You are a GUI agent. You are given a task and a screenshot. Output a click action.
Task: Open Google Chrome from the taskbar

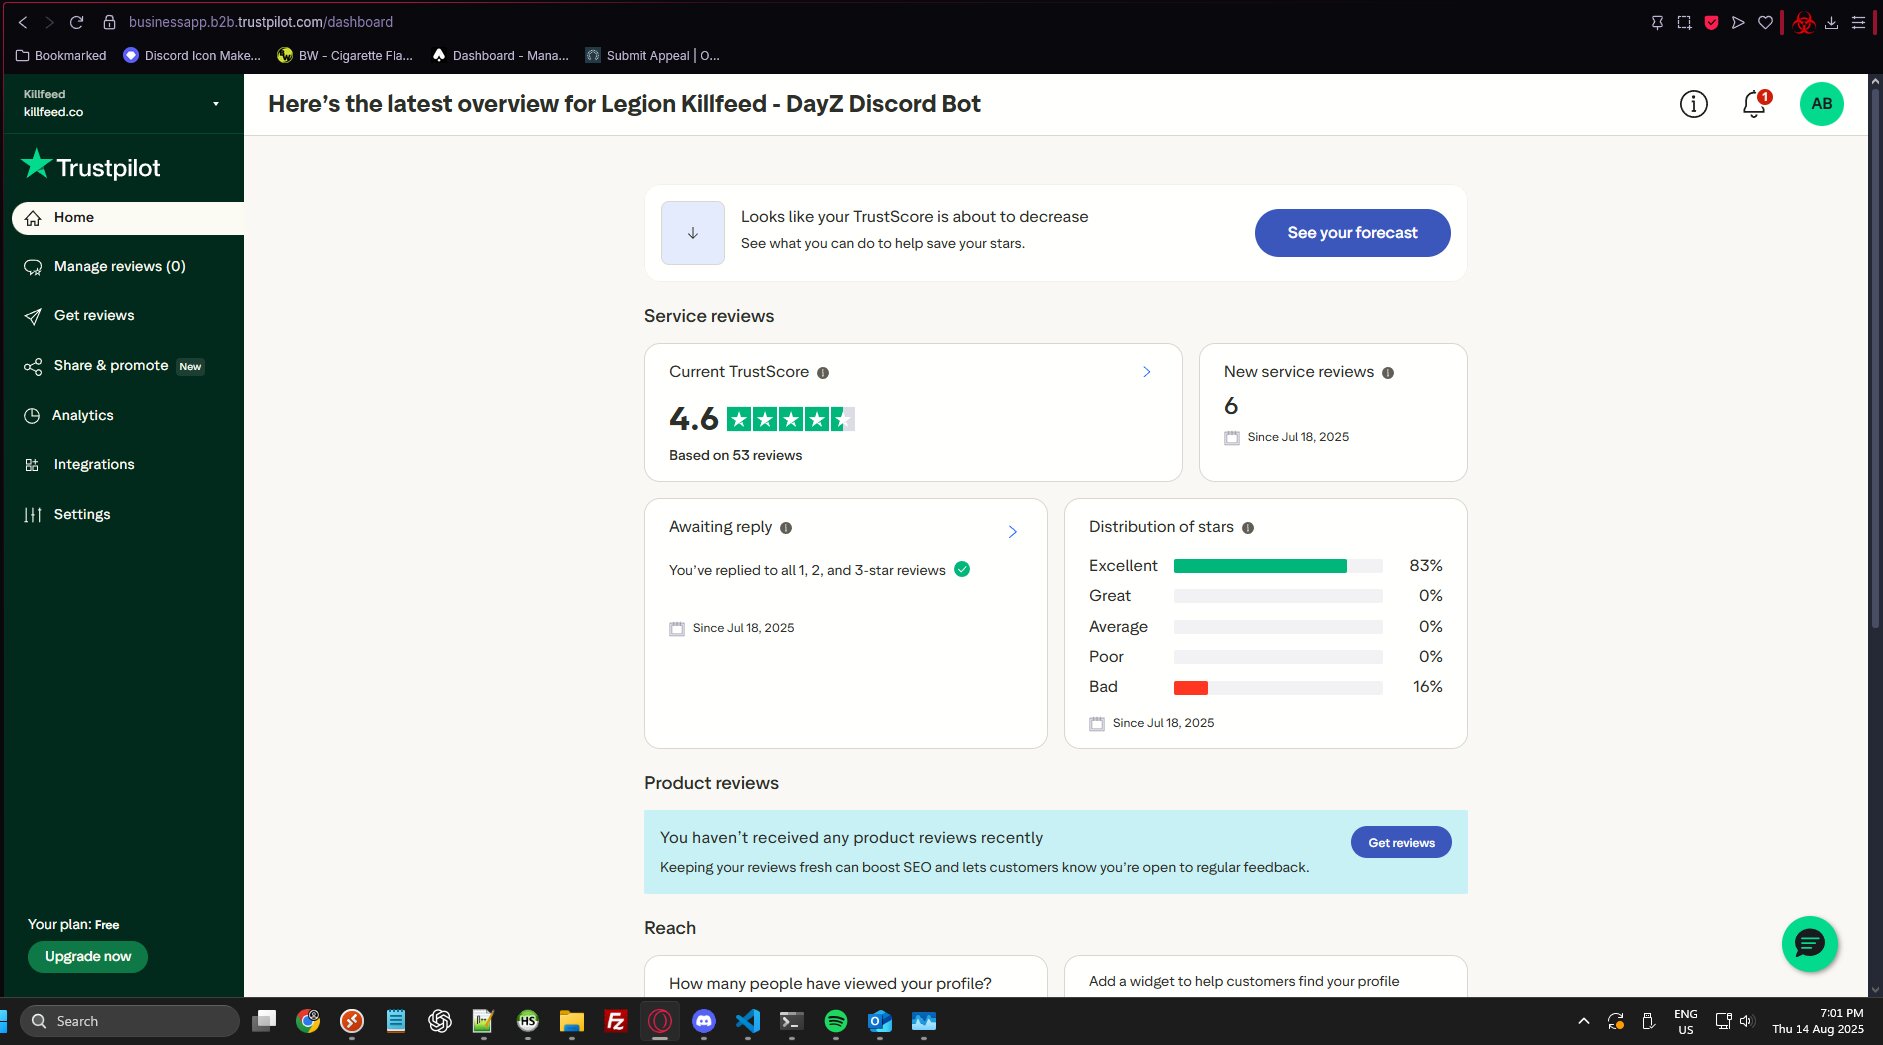(308, 1021)
